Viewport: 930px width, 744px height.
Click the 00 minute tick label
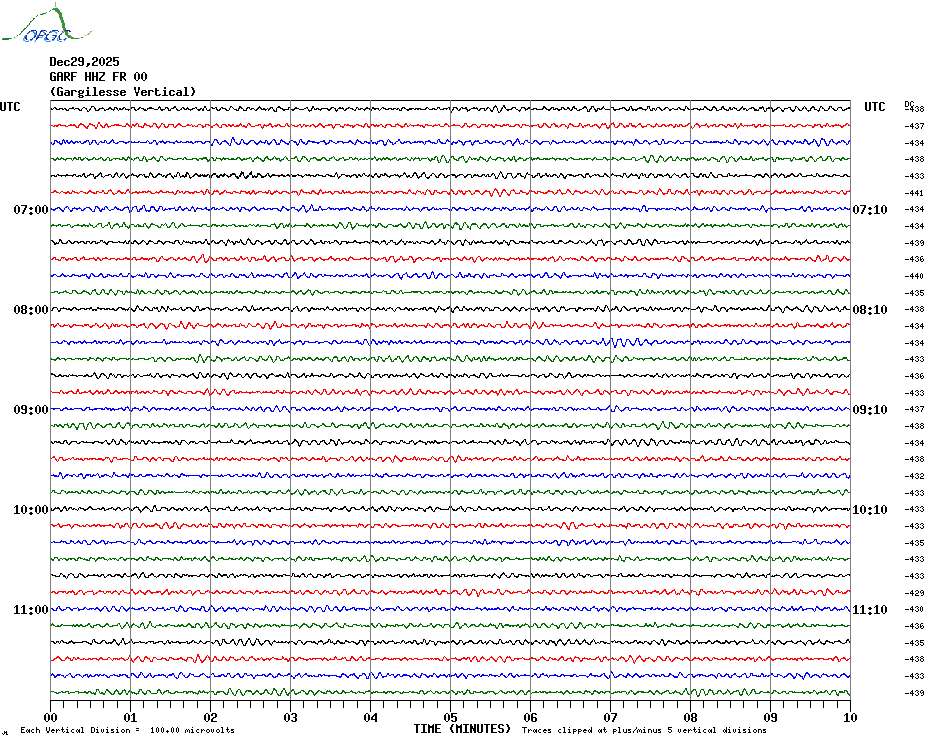point(51,717)
